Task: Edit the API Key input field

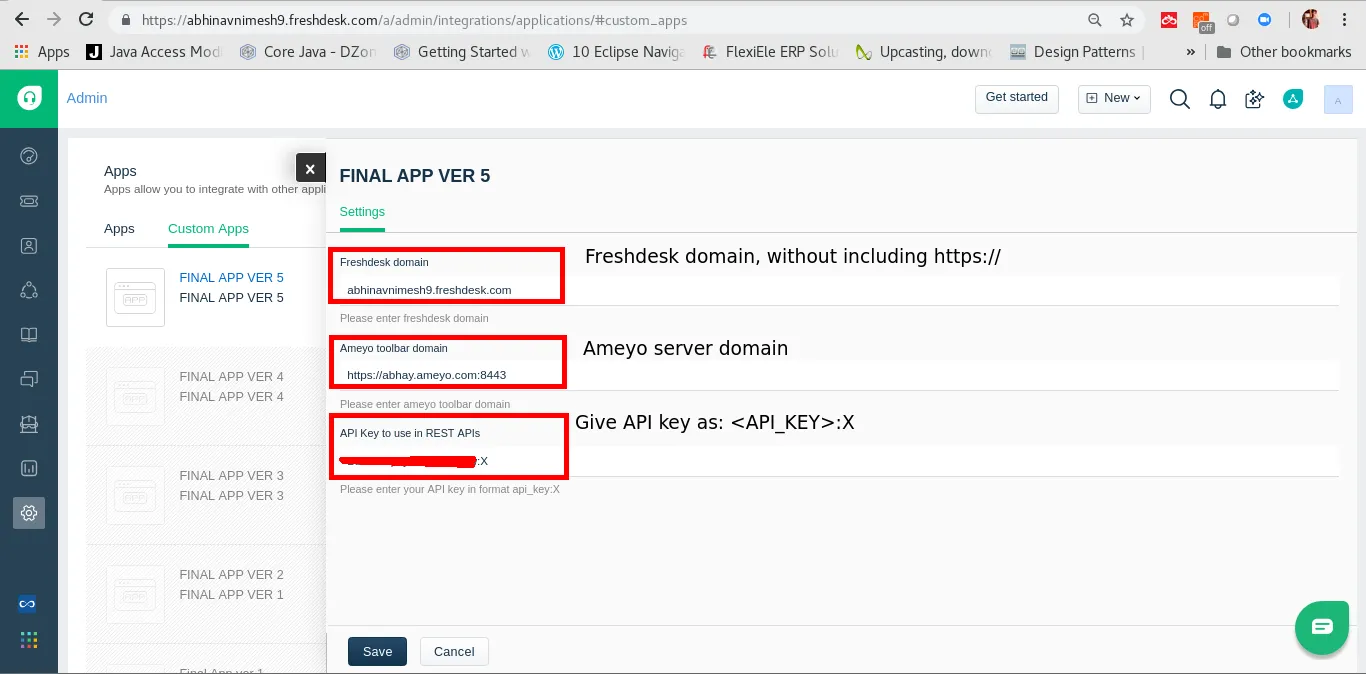Action: (838, 461)
